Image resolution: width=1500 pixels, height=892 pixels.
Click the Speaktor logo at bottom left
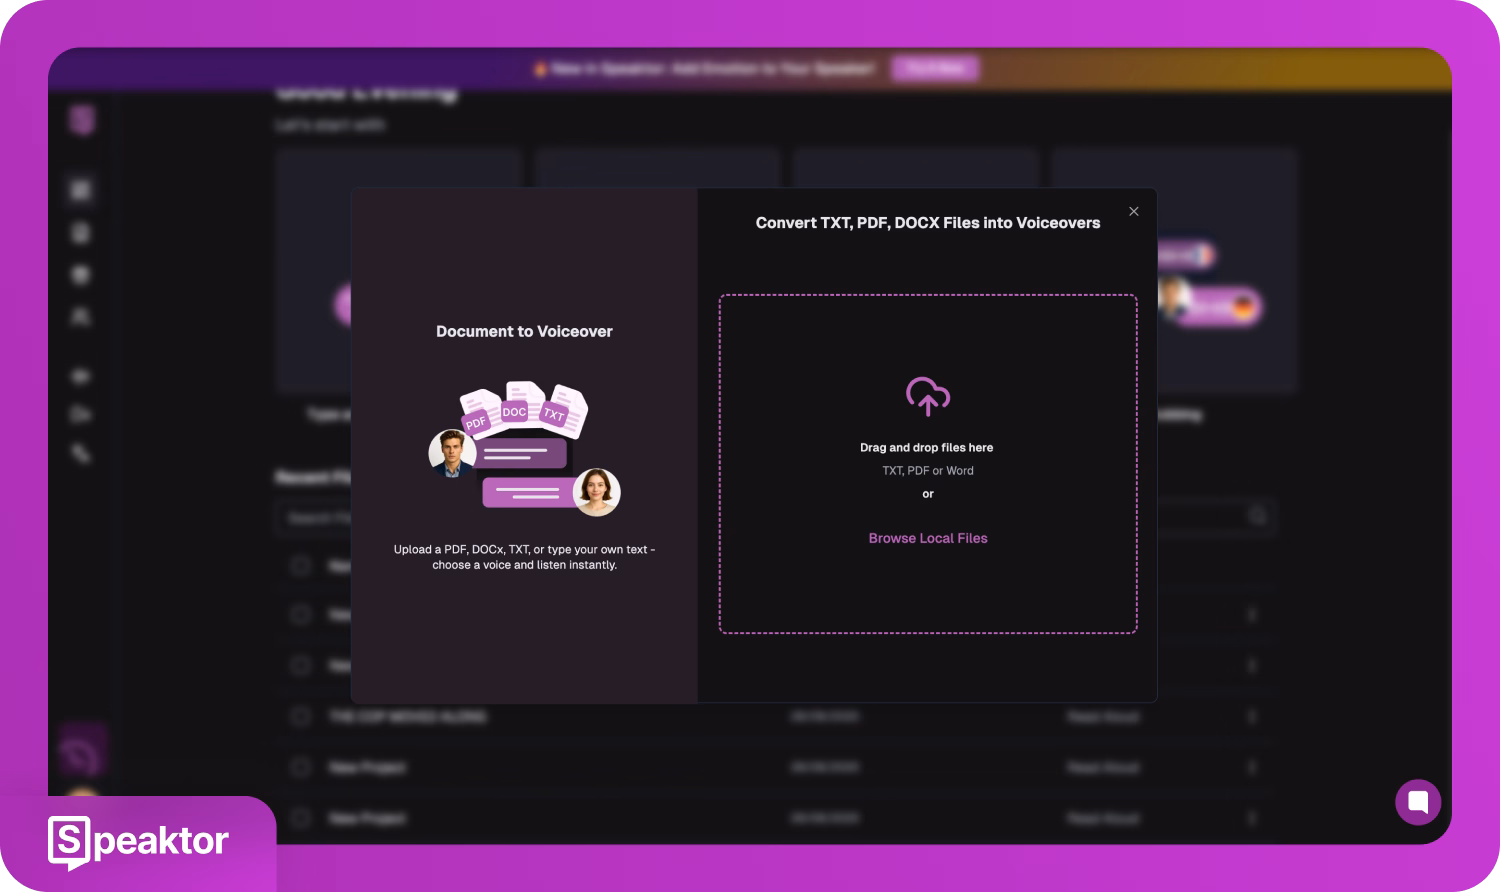point(138,841)
